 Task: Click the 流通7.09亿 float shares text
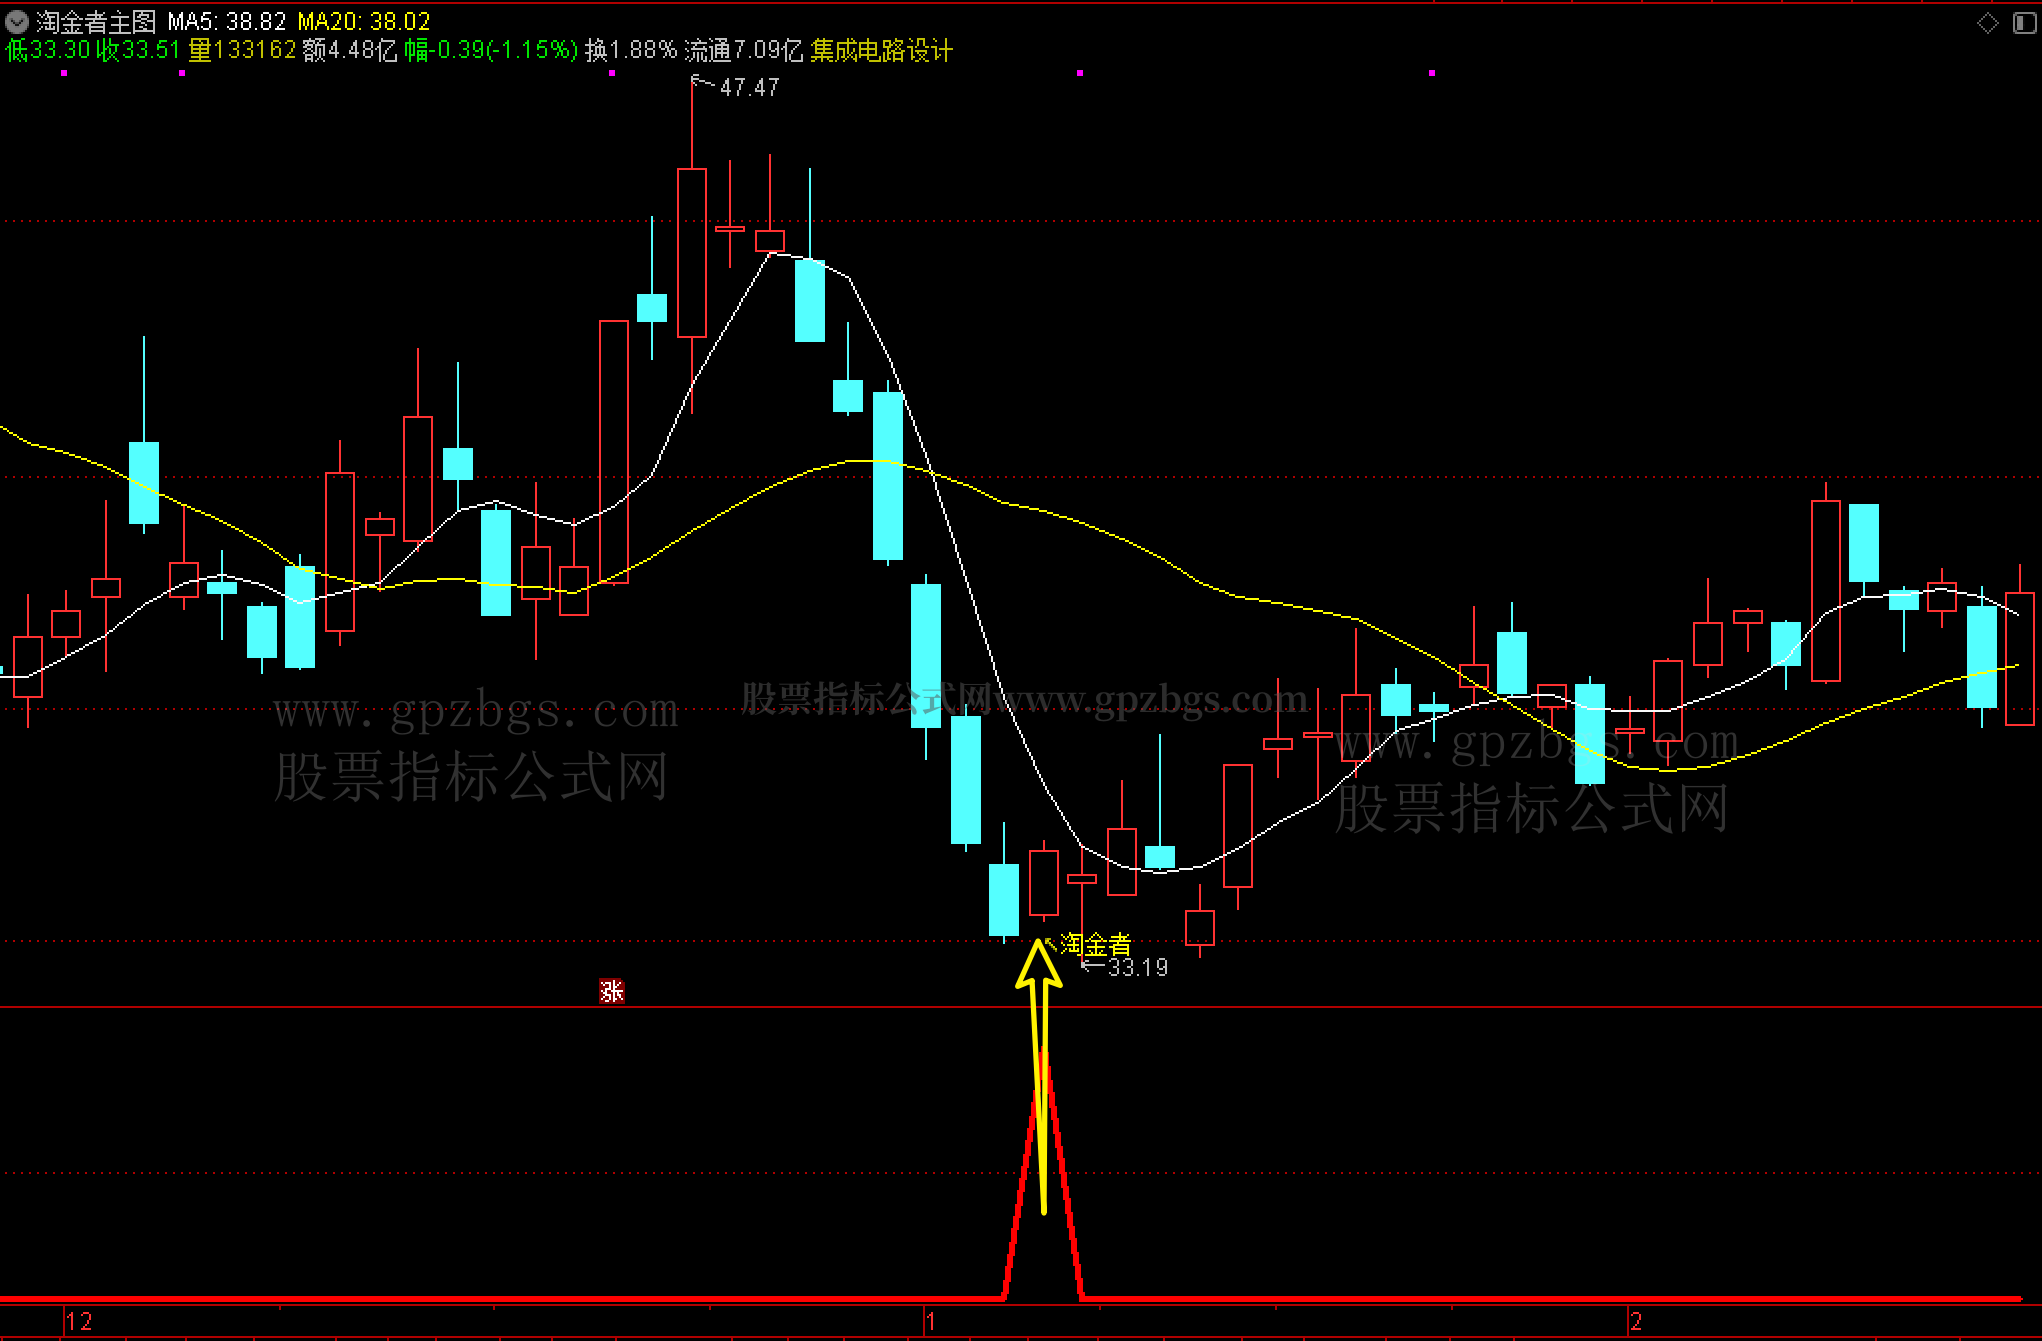coord(744,50)
